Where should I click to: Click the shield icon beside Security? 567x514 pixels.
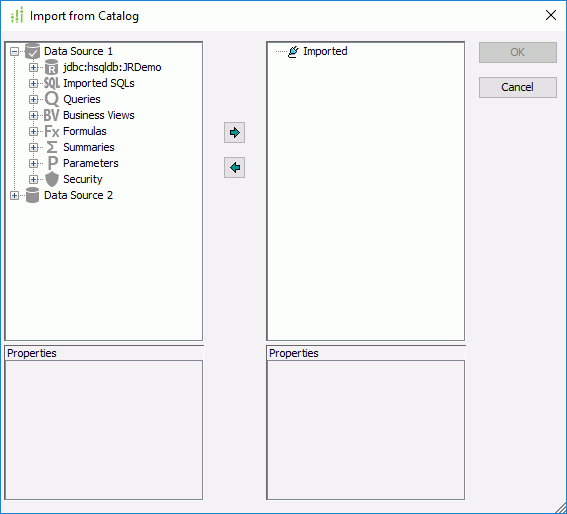pyautogui.click(x=52, y=179)
